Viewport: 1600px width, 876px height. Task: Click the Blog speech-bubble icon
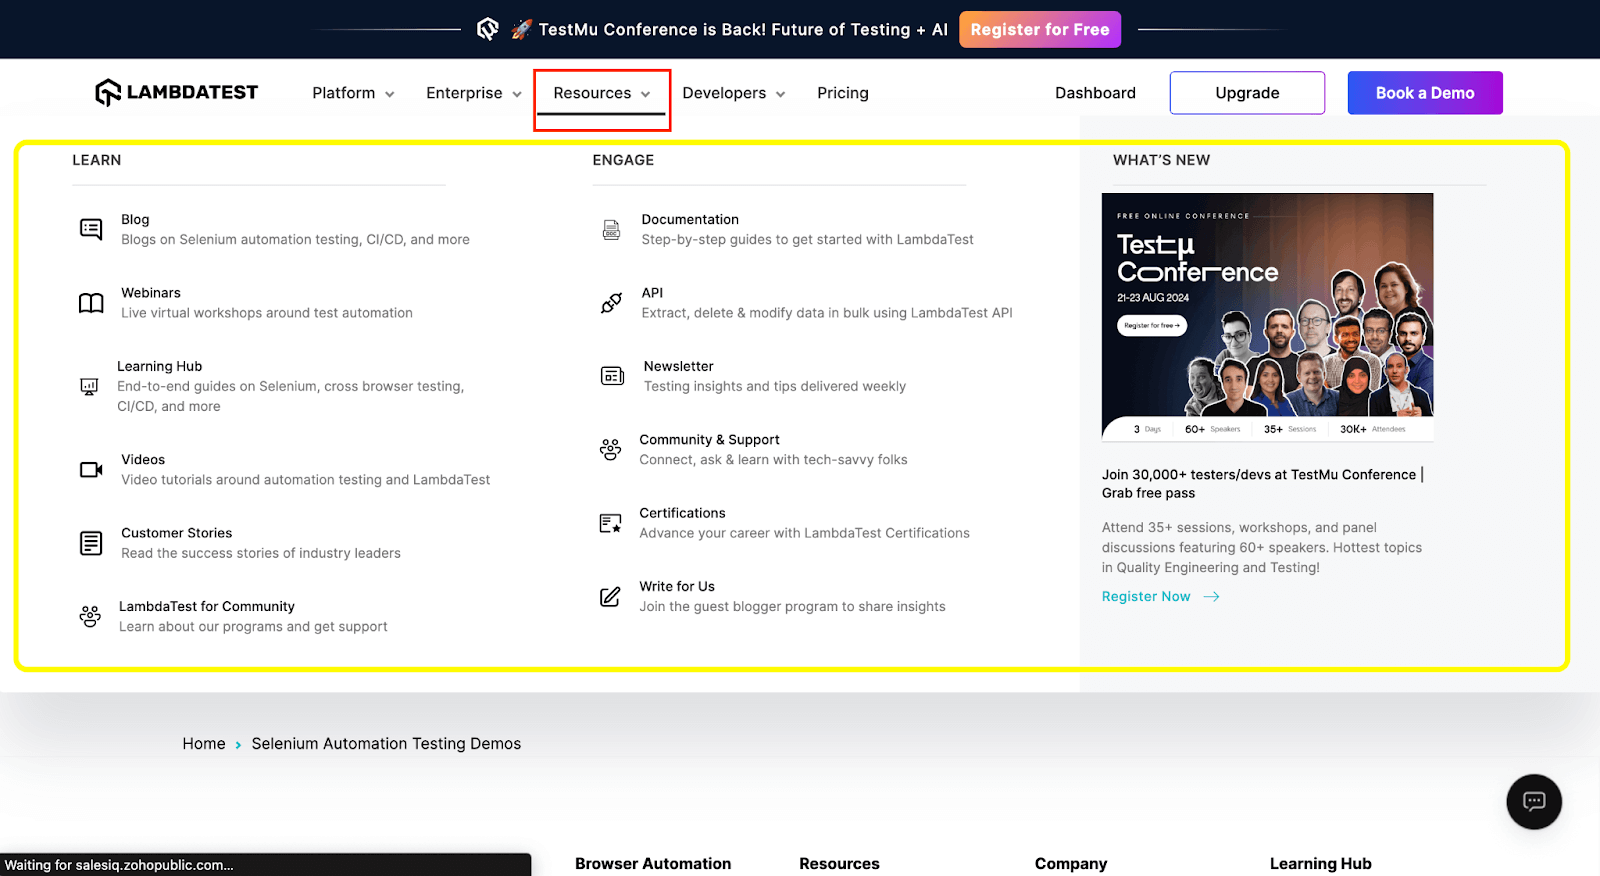point(91,229)
